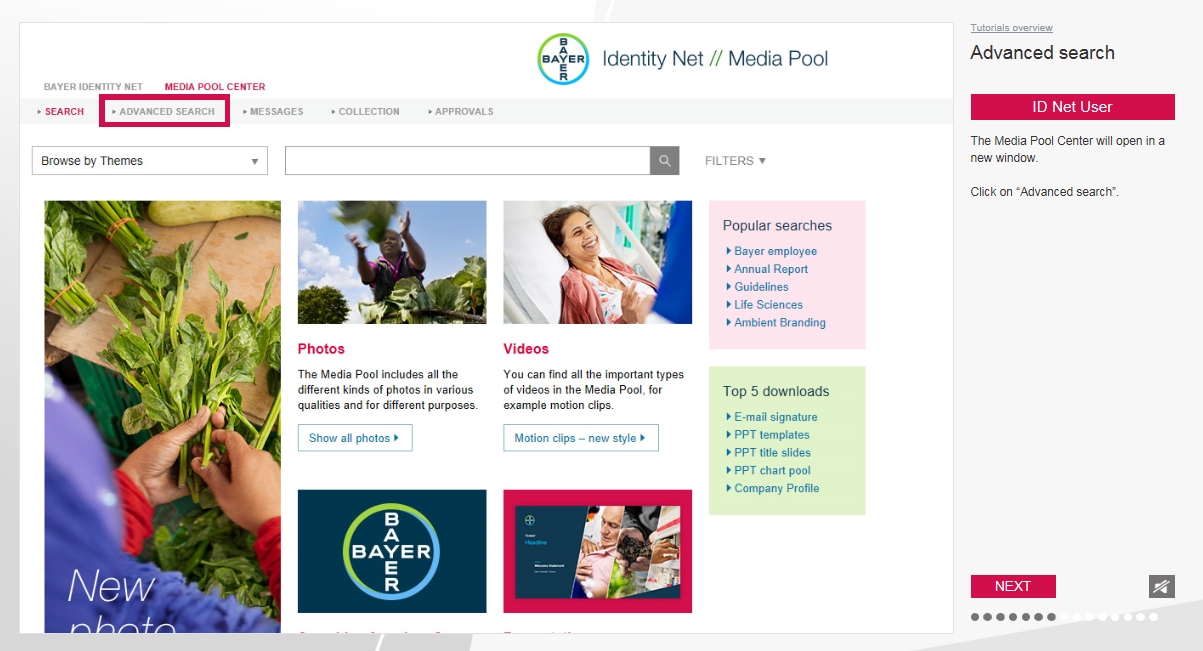Click the NEXT button

[x=1013, y=587]
